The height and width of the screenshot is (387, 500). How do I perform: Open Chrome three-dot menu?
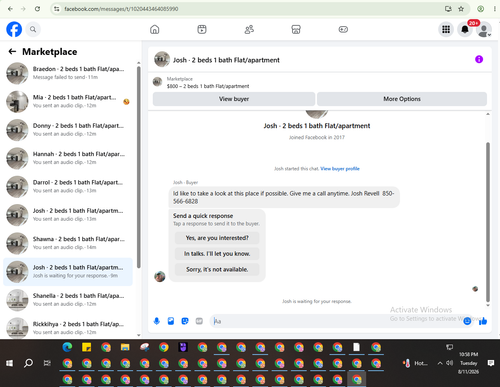(x=494, y=9)
